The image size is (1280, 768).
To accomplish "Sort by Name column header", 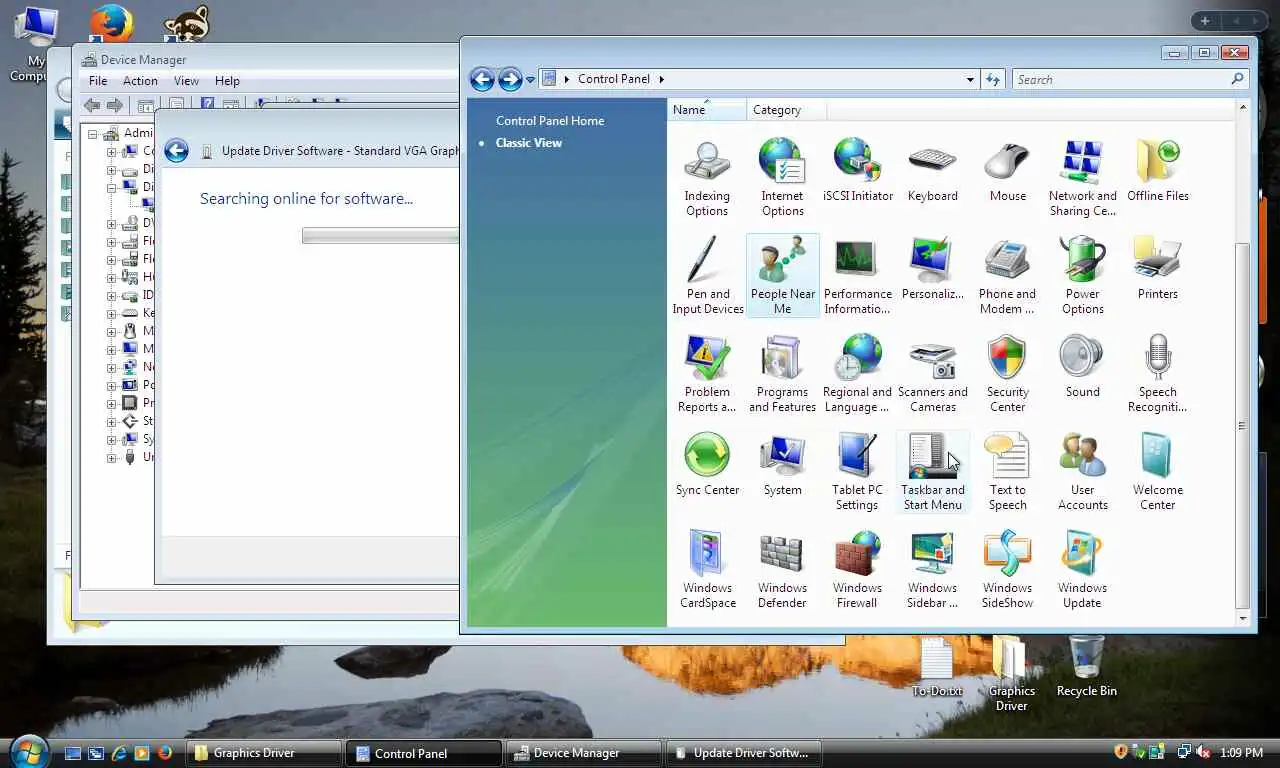I will point(706,110).
